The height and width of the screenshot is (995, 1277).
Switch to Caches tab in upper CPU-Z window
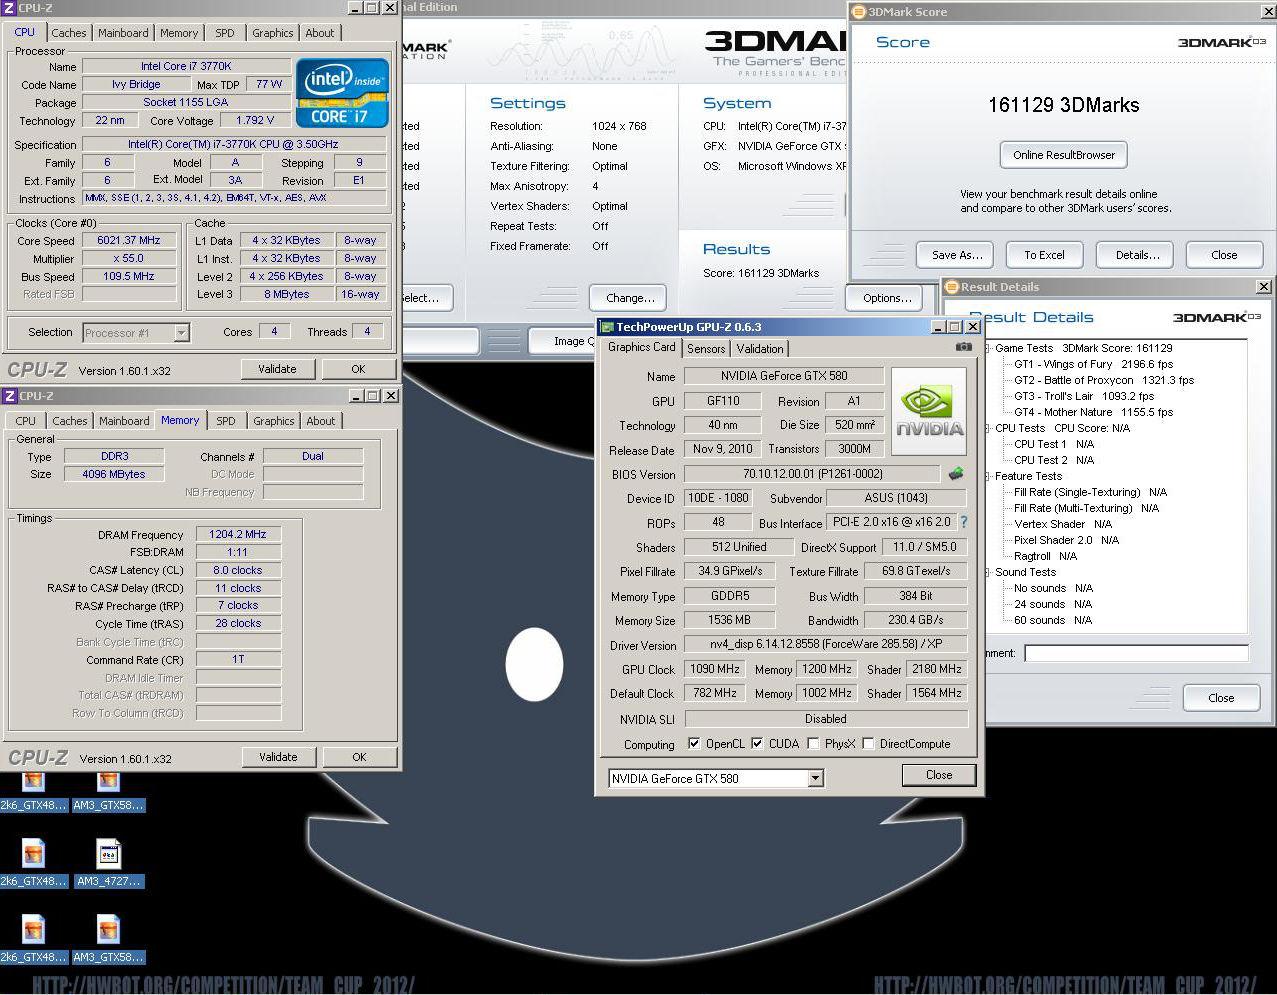[x=69, y=33]
